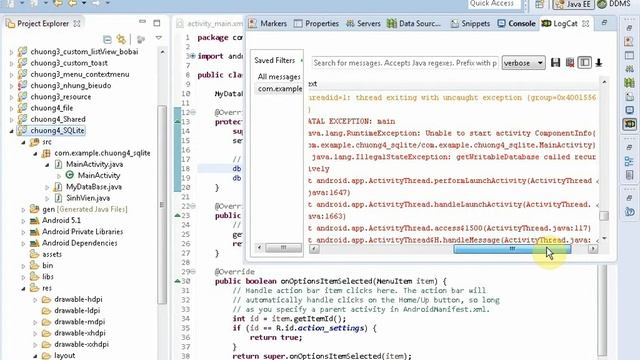Select chuong3_nhung_bieudo project

[70, 86]
